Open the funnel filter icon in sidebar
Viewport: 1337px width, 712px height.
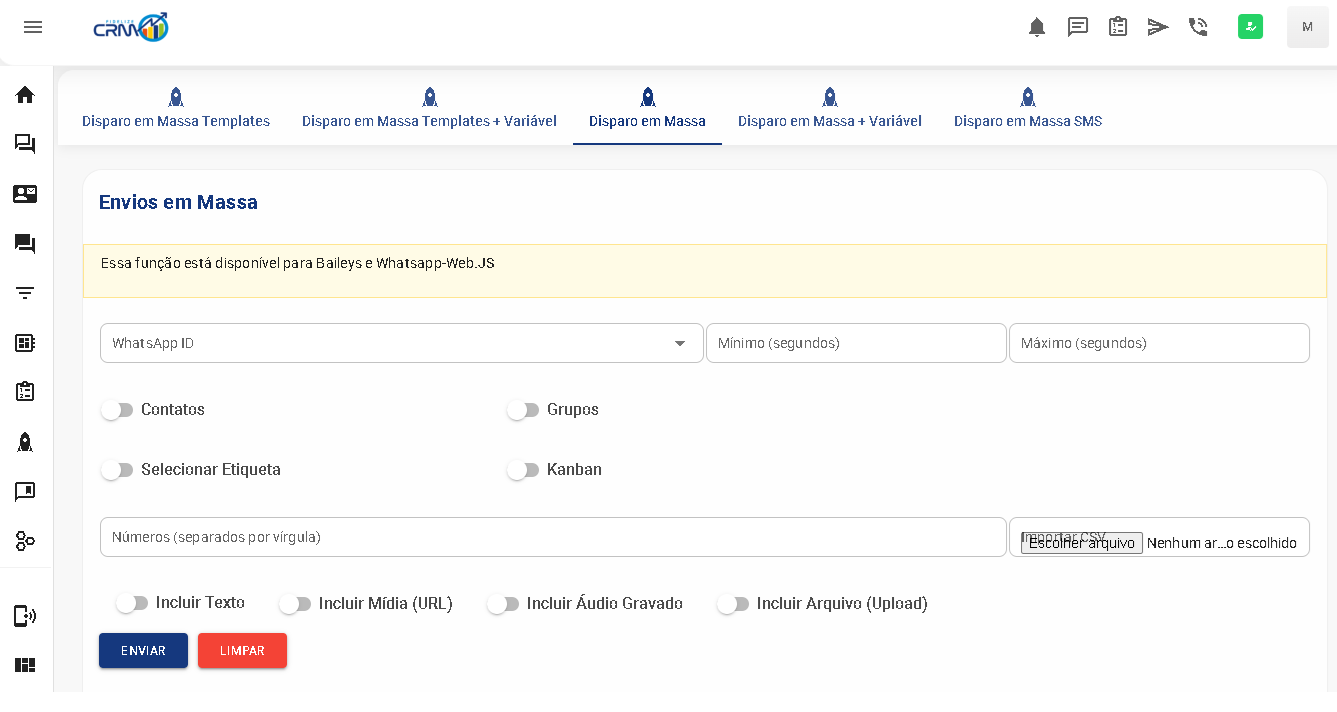[x=25, y=293]
